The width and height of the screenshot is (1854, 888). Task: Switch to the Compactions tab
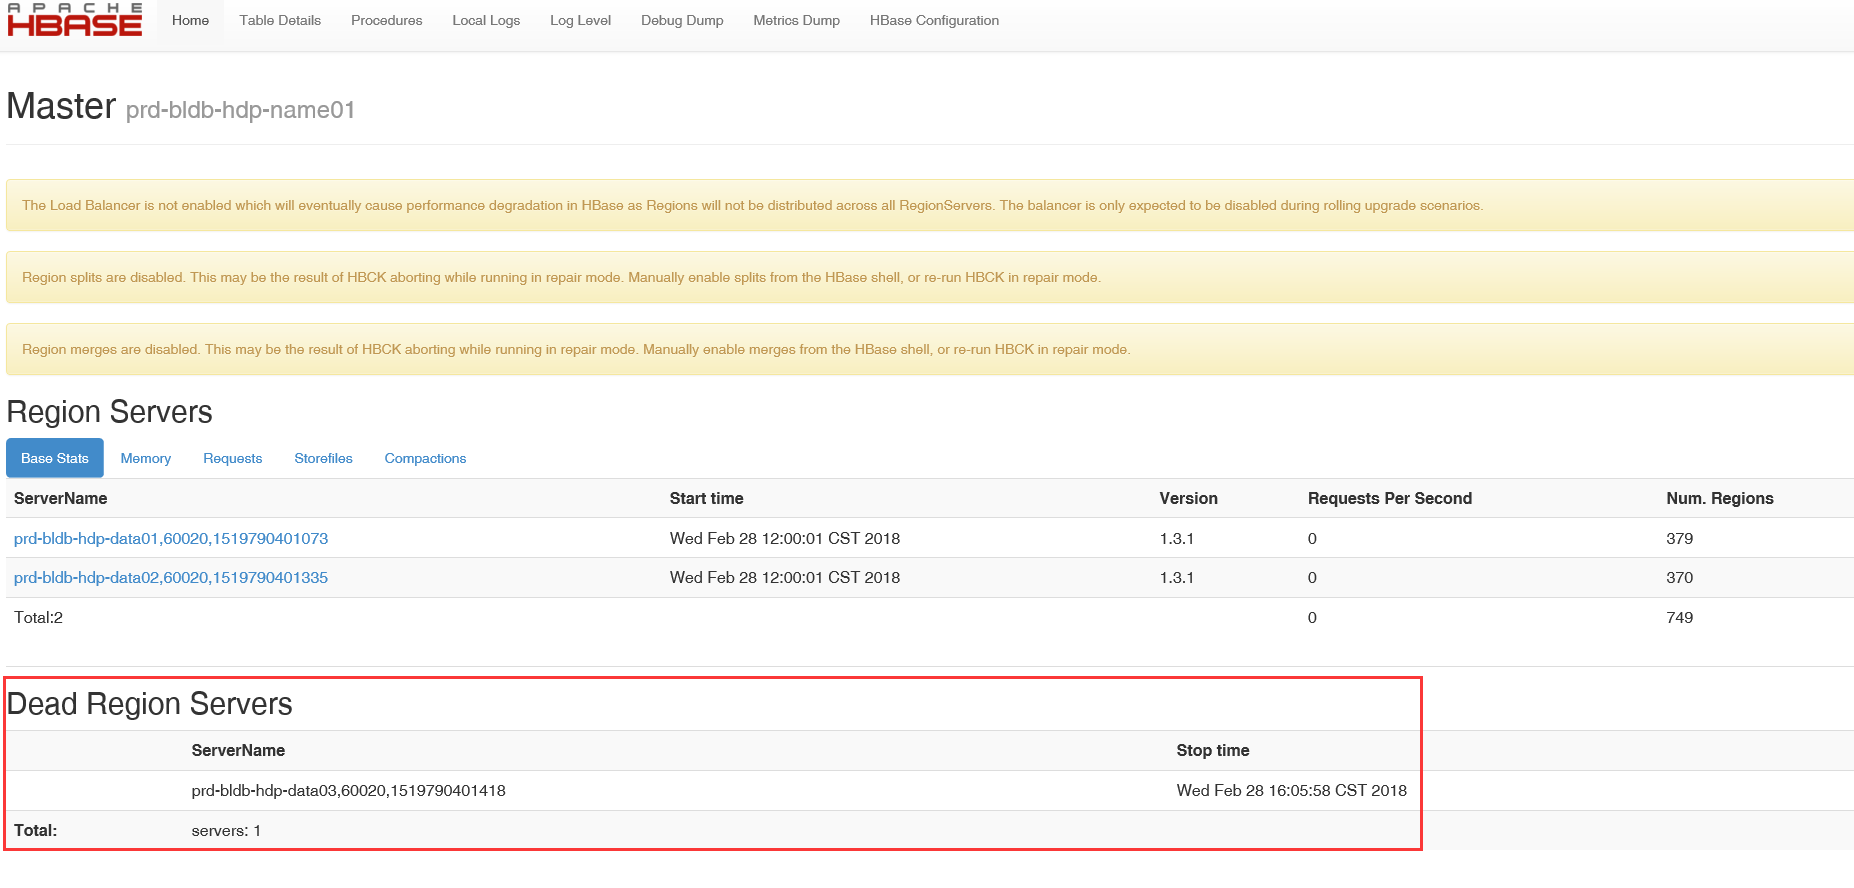tap(425, 458)
